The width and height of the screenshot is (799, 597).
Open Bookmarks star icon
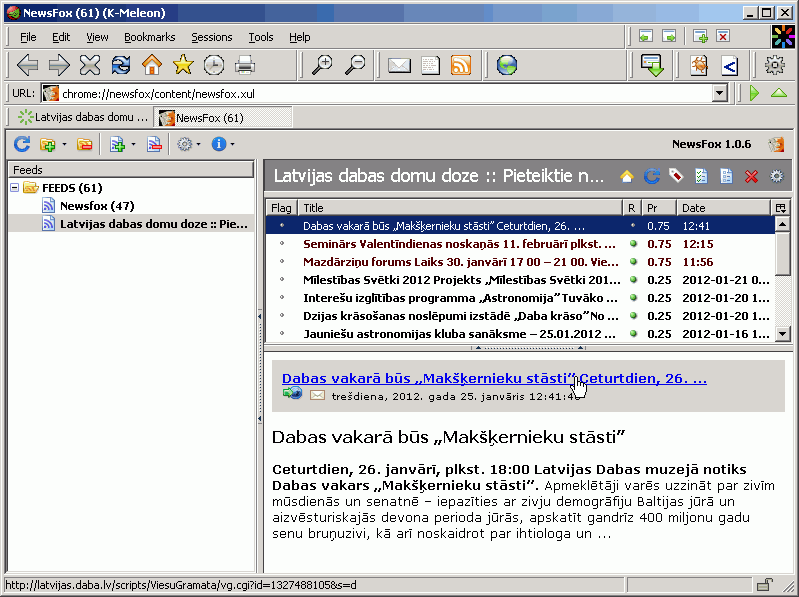pos(183,65)
